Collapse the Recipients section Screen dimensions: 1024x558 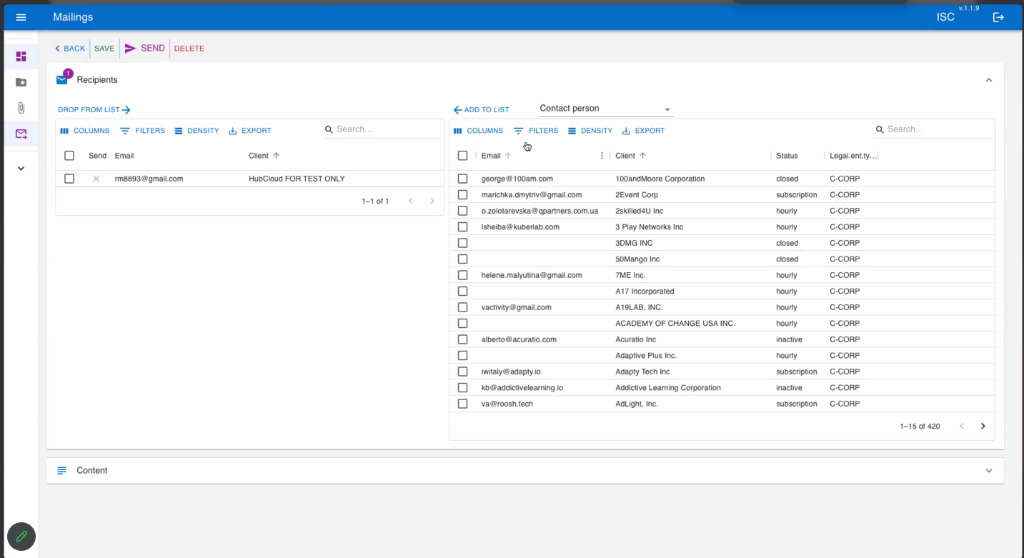pos(988,80)
